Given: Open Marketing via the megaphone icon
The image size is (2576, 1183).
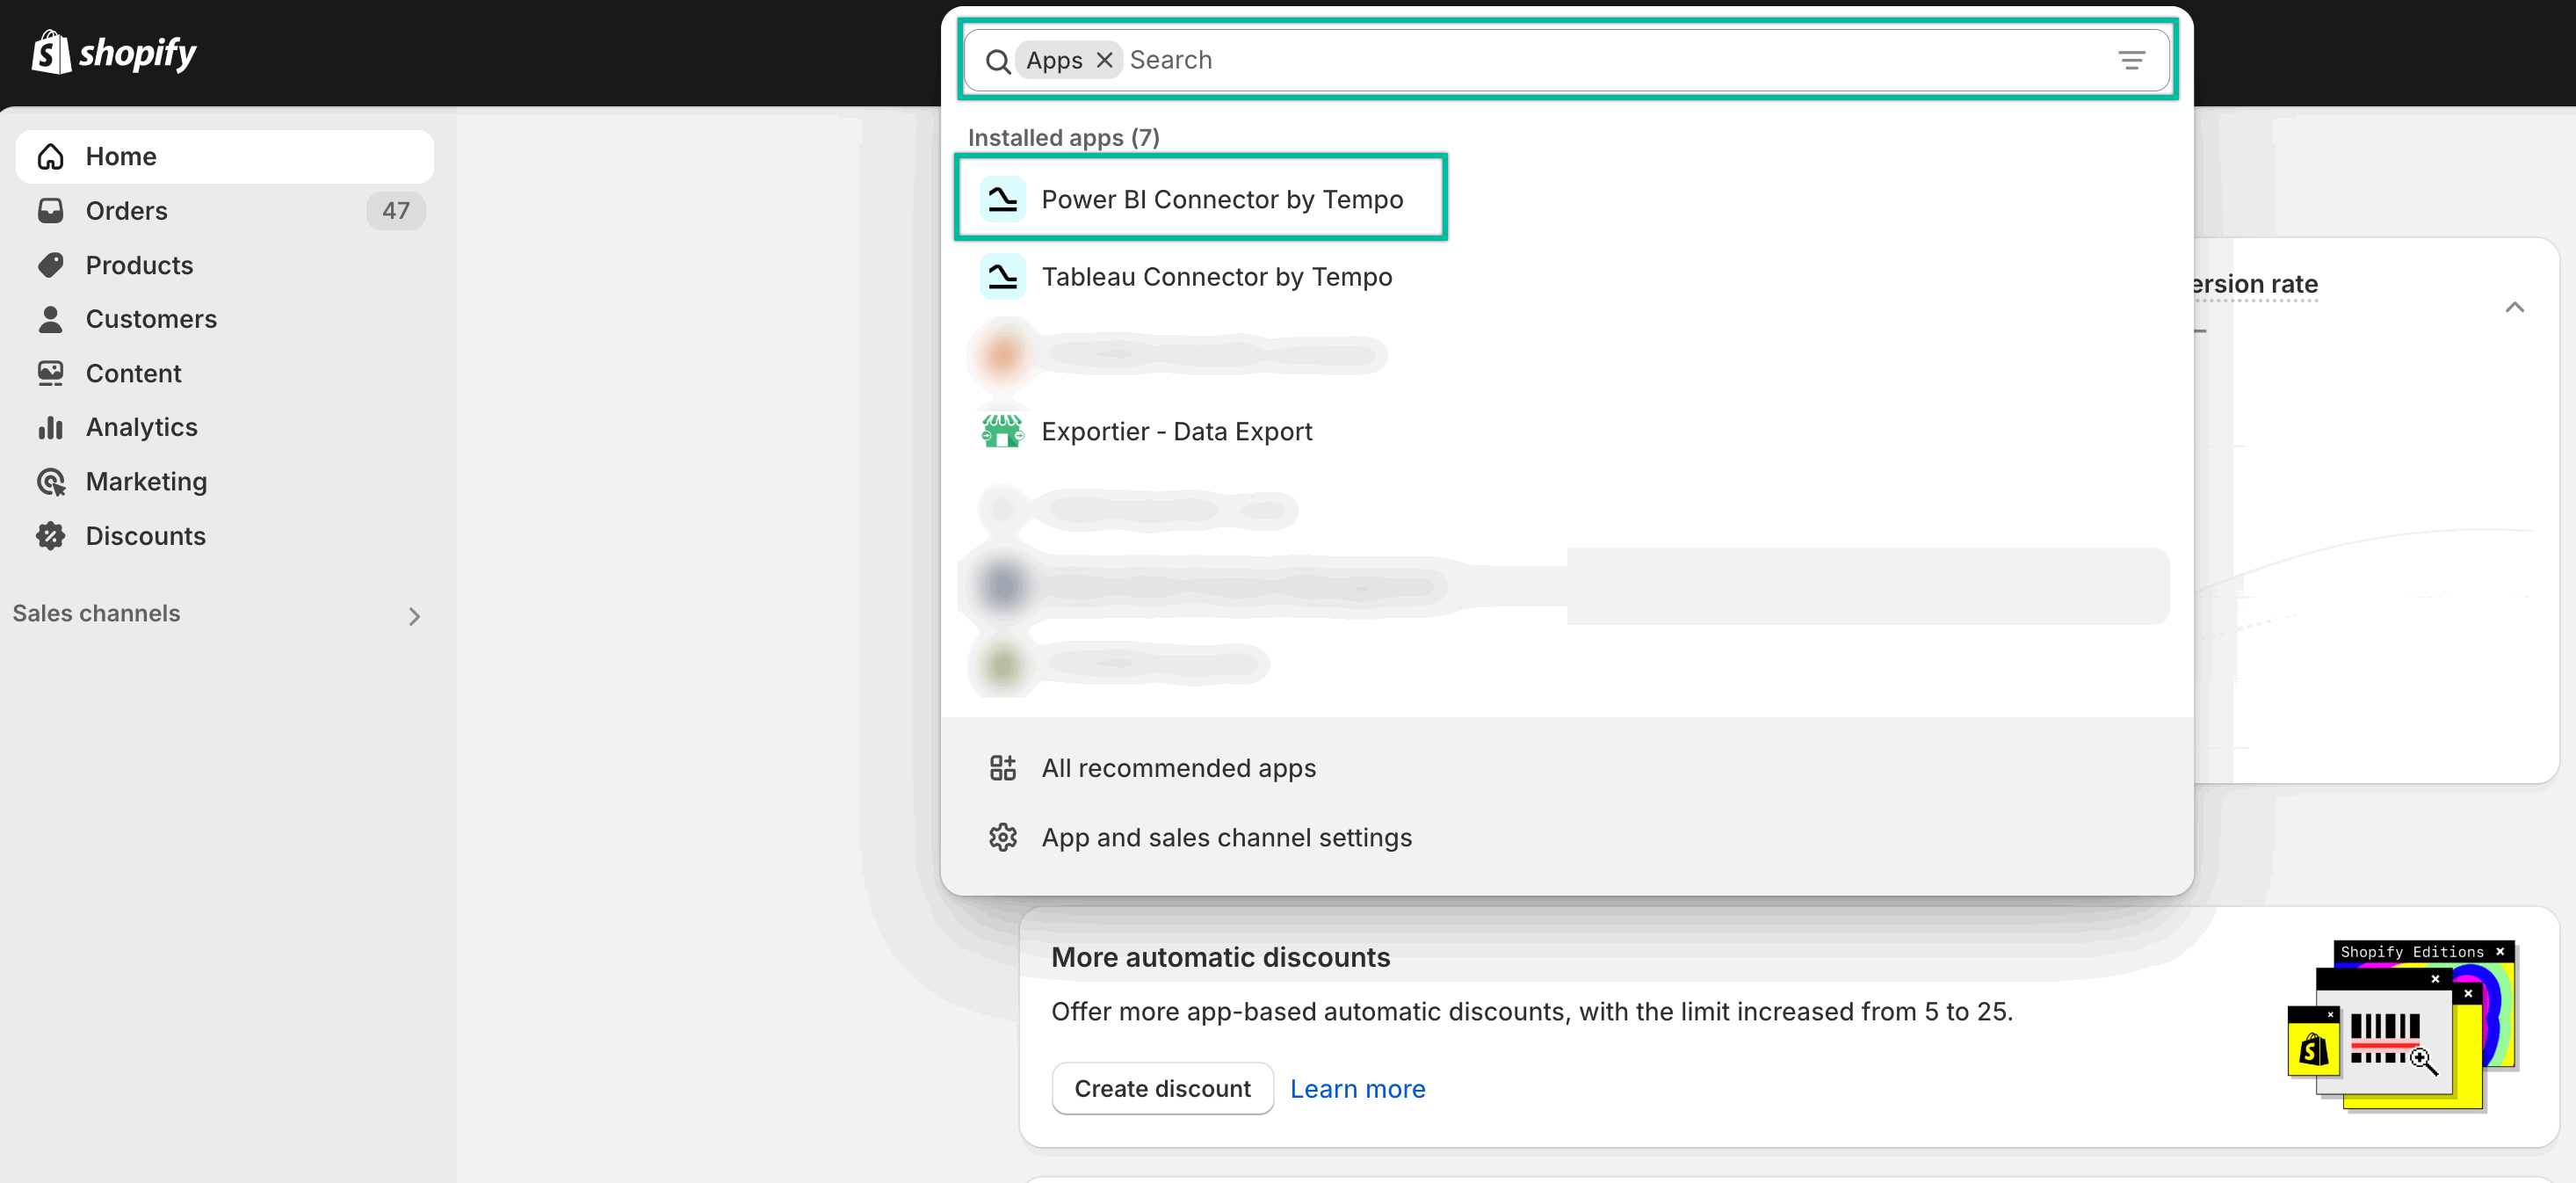Looking at the screenshot, I should (51, 481).
